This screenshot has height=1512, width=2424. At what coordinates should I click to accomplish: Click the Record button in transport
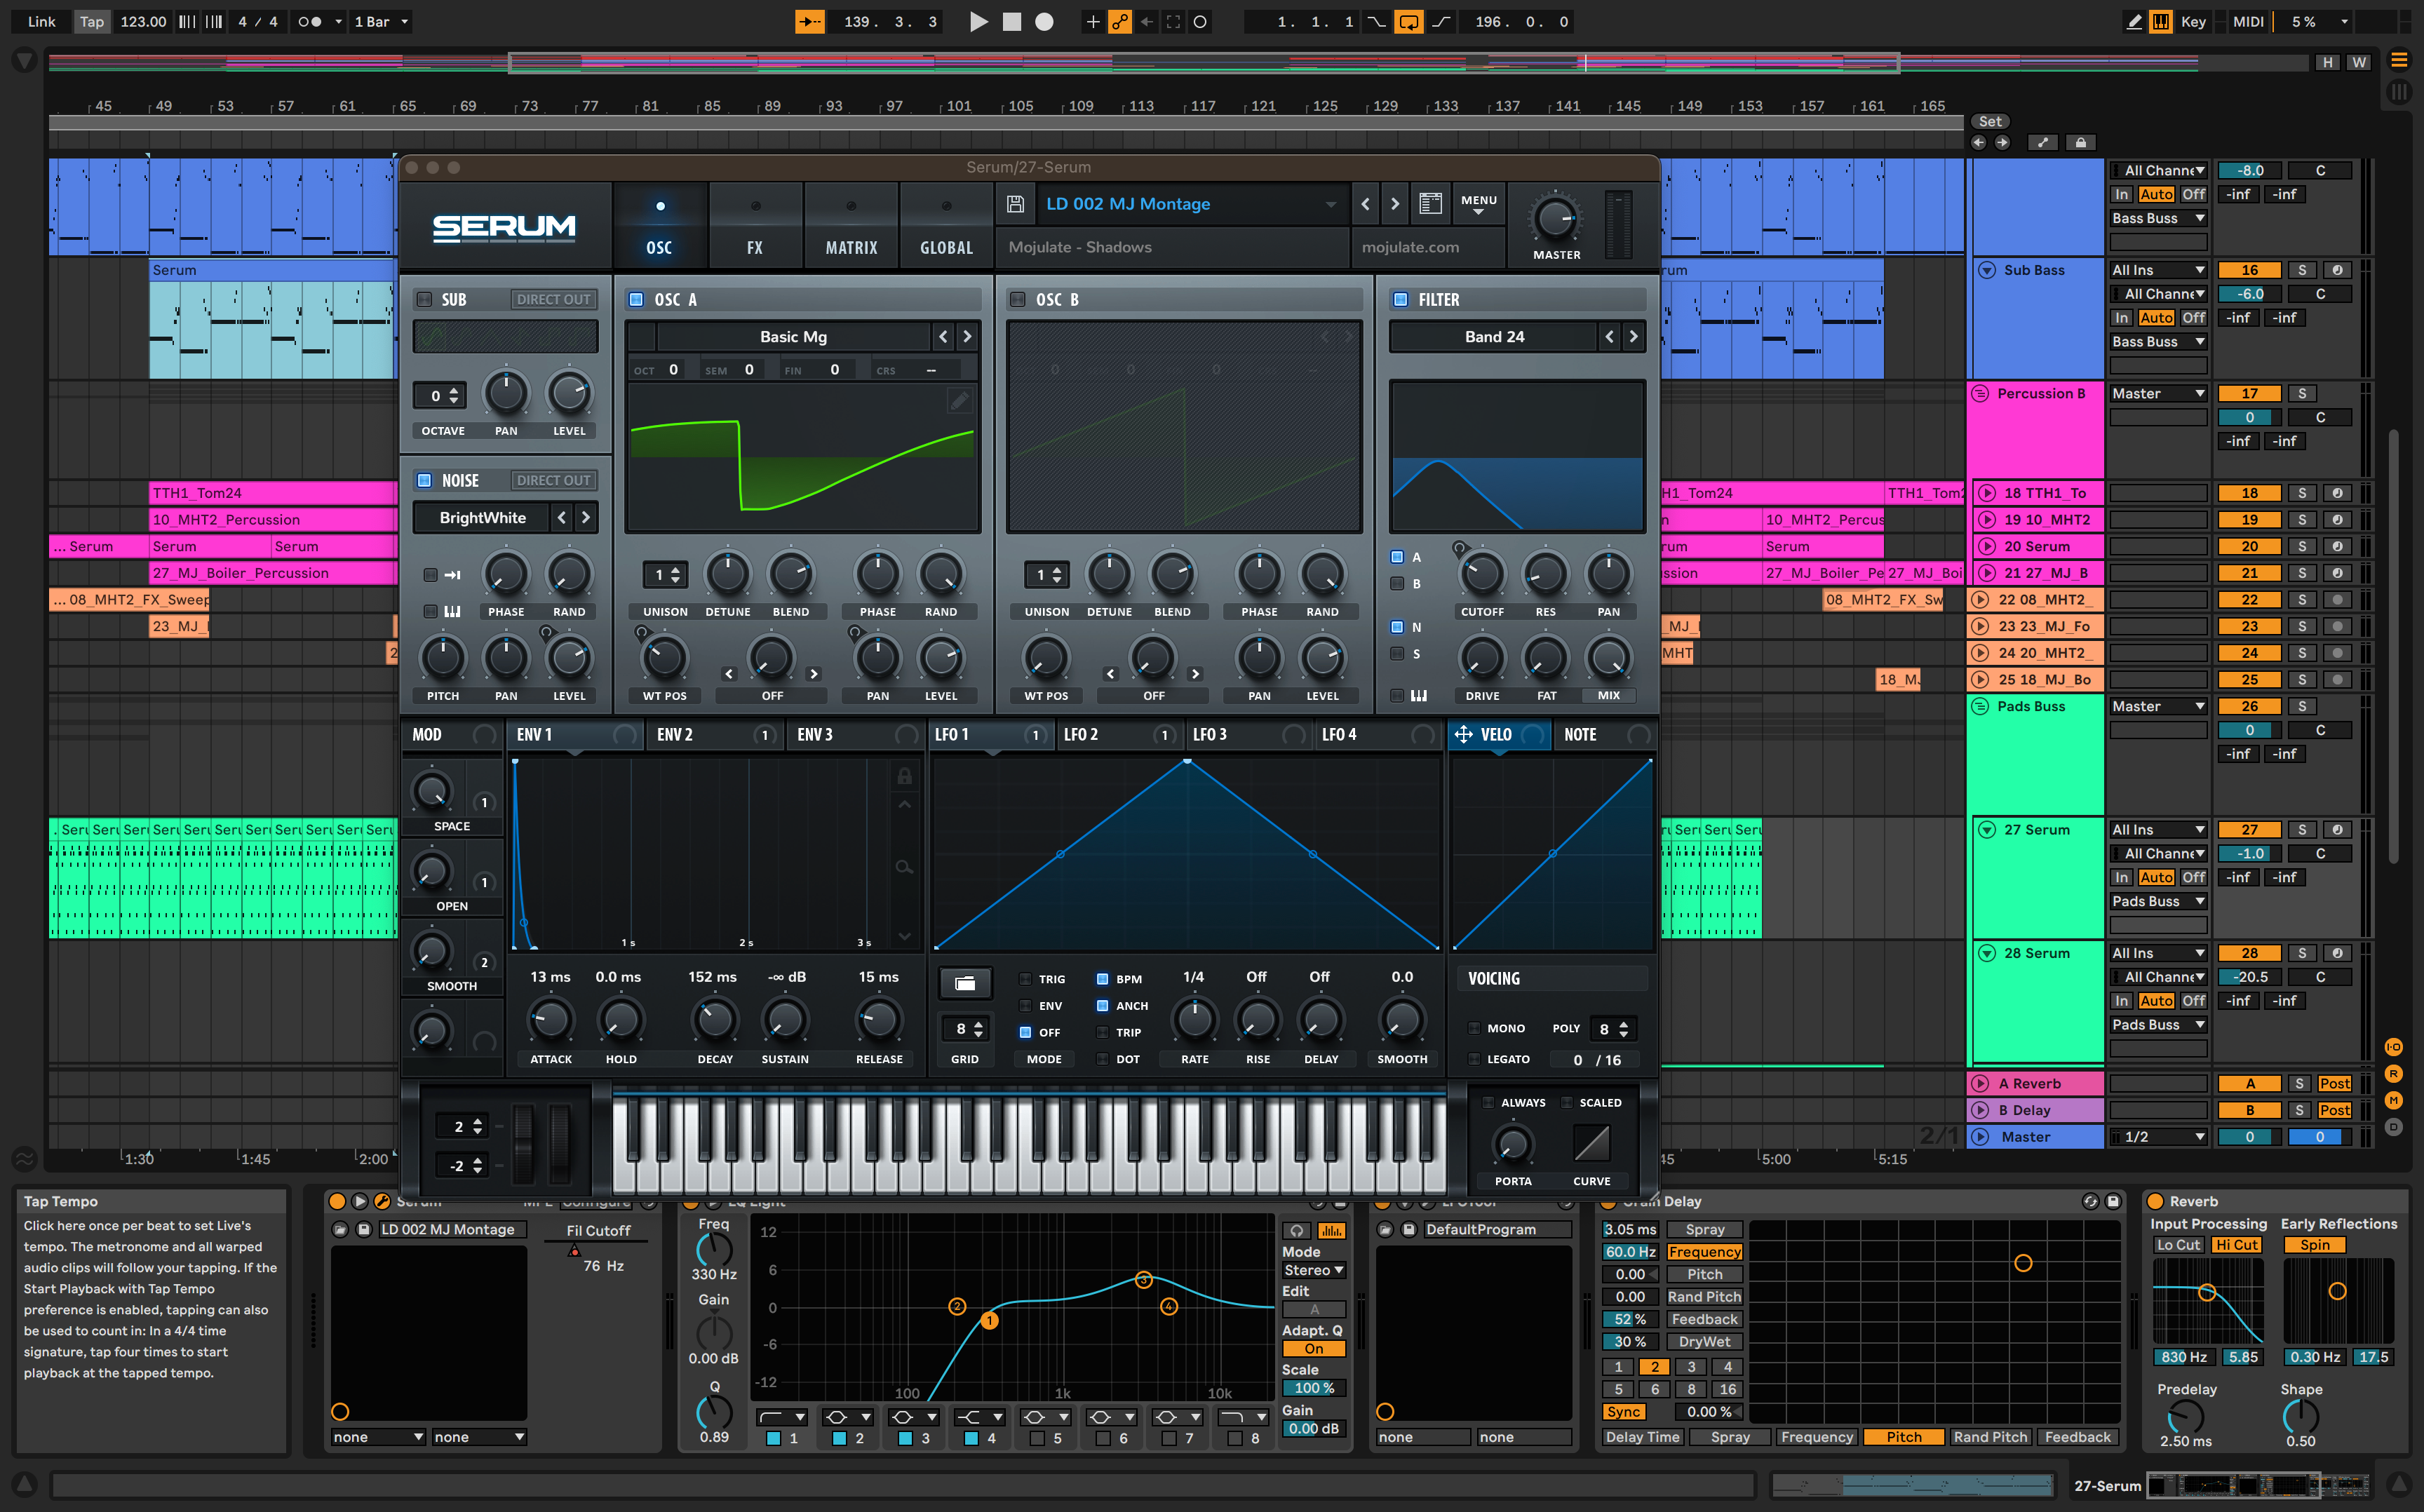[x=1044, y=21]
